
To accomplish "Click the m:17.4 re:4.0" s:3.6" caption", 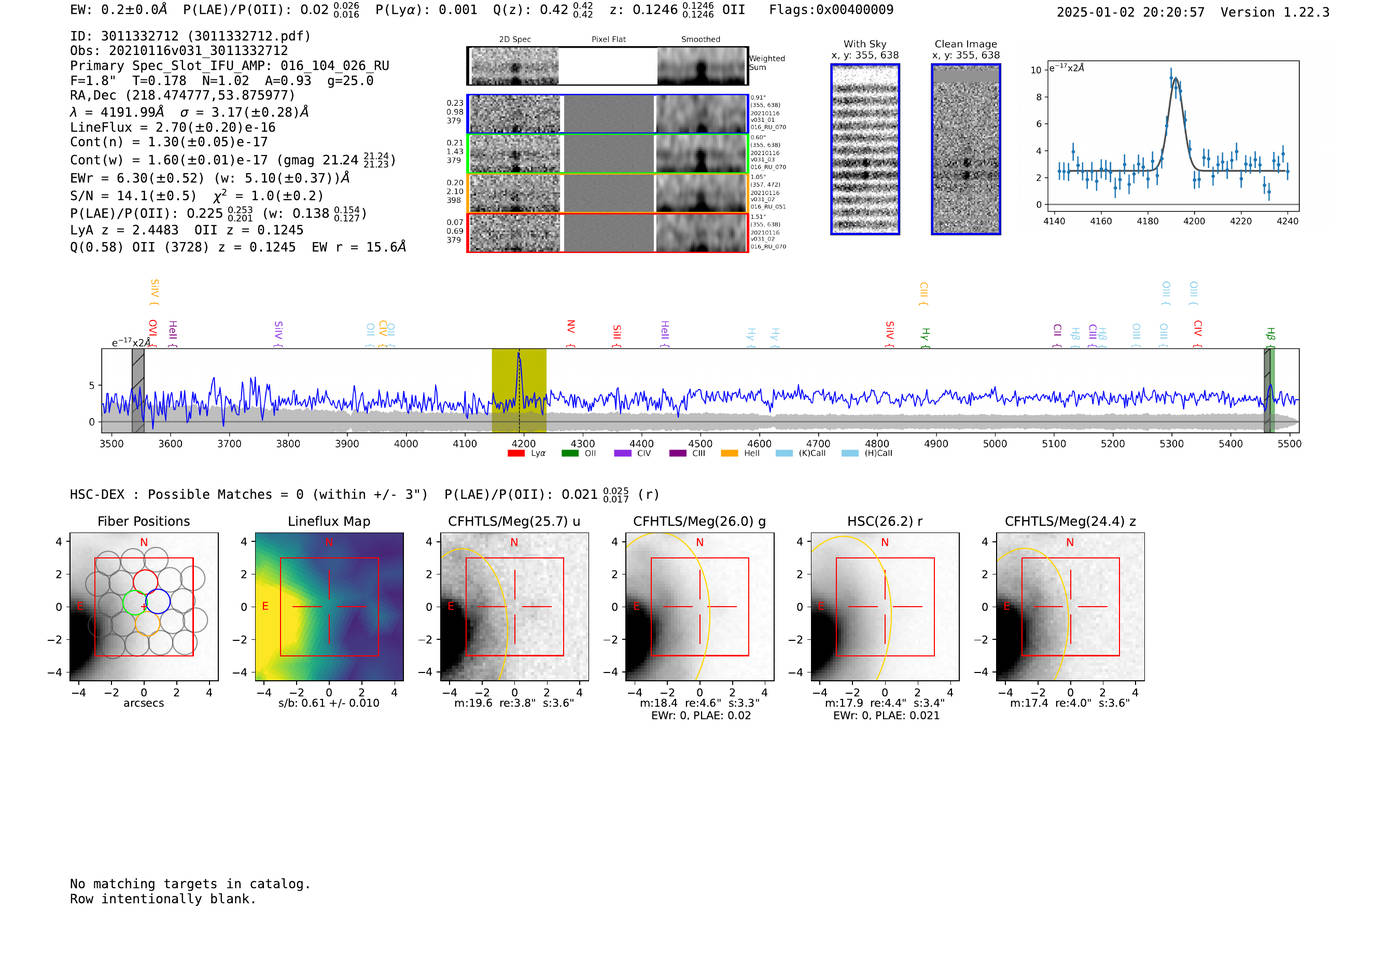I will point(1070,703).
